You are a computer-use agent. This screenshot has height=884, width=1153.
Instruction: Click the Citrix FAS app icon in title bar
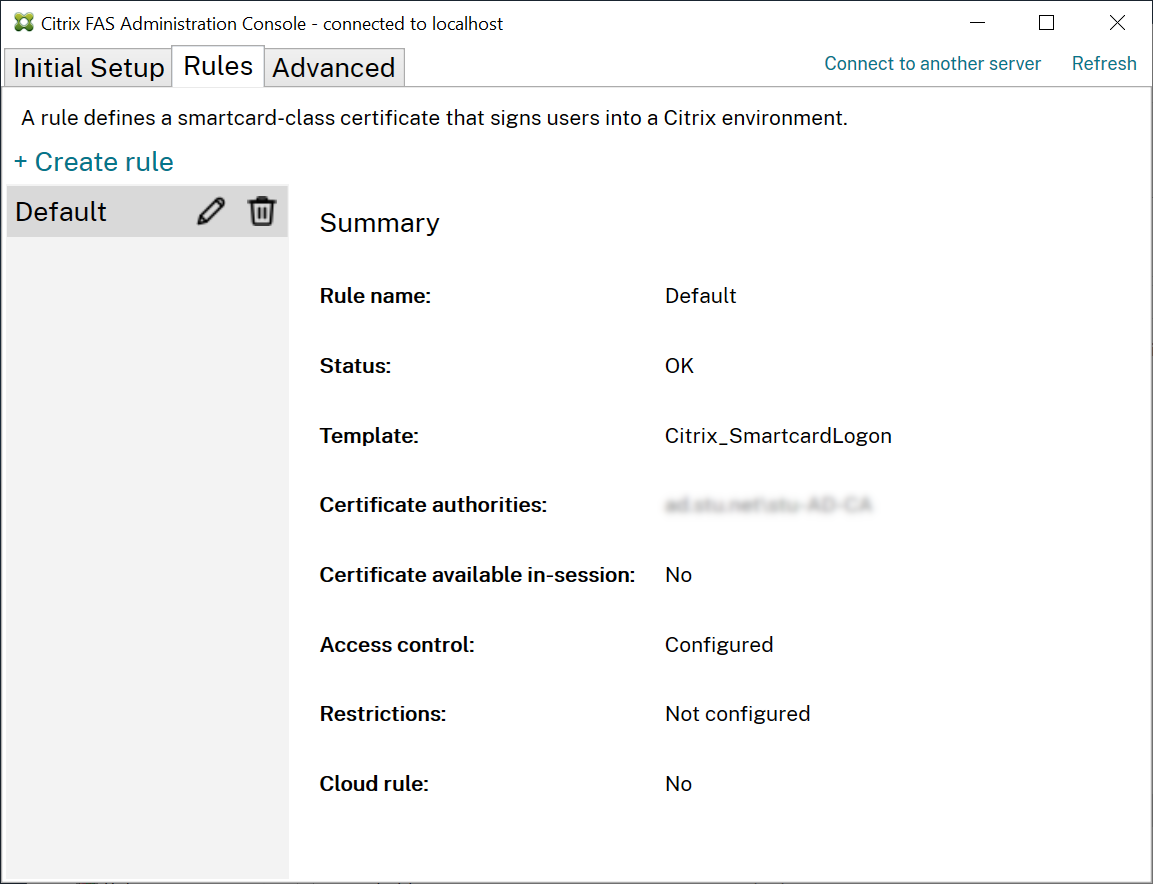pos(24,23)
